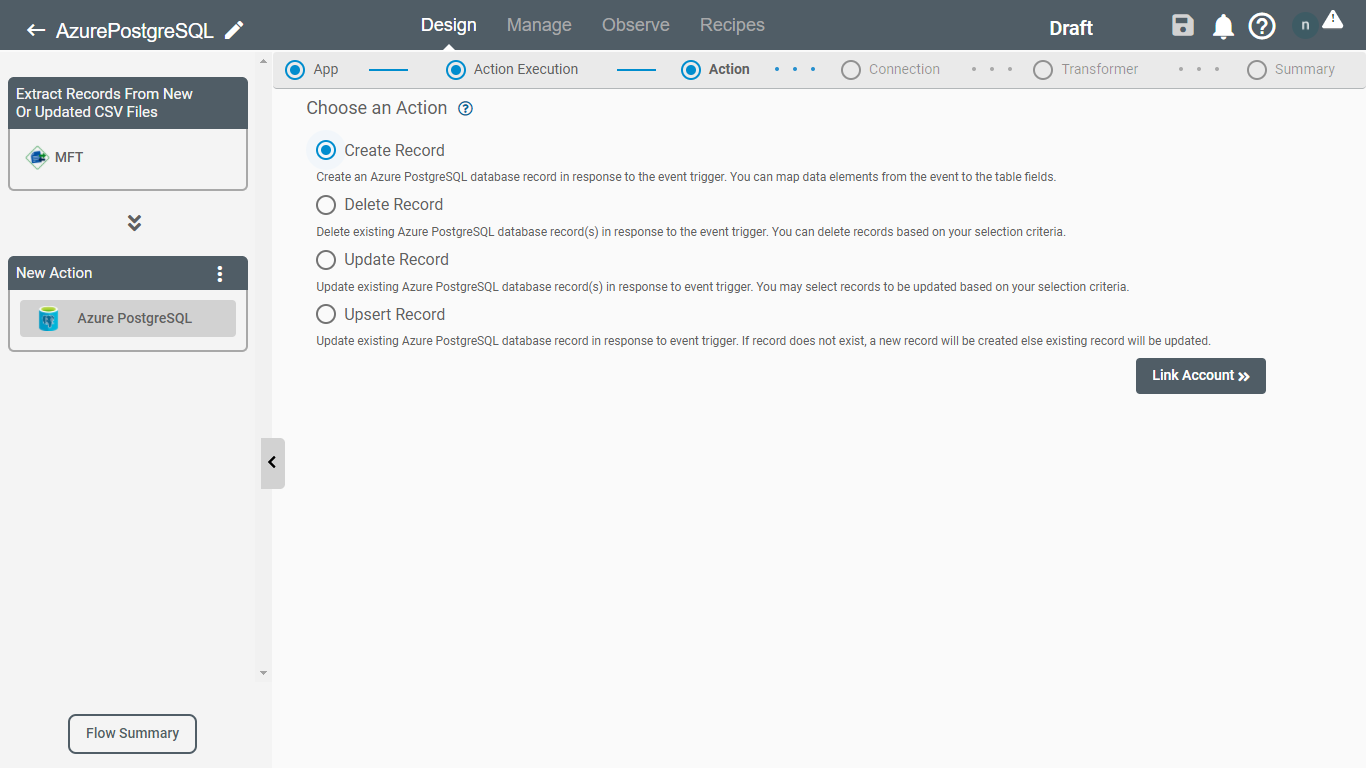
Task: Save the flow with the floppy disk icon
Action: (x=1183, y=26)
